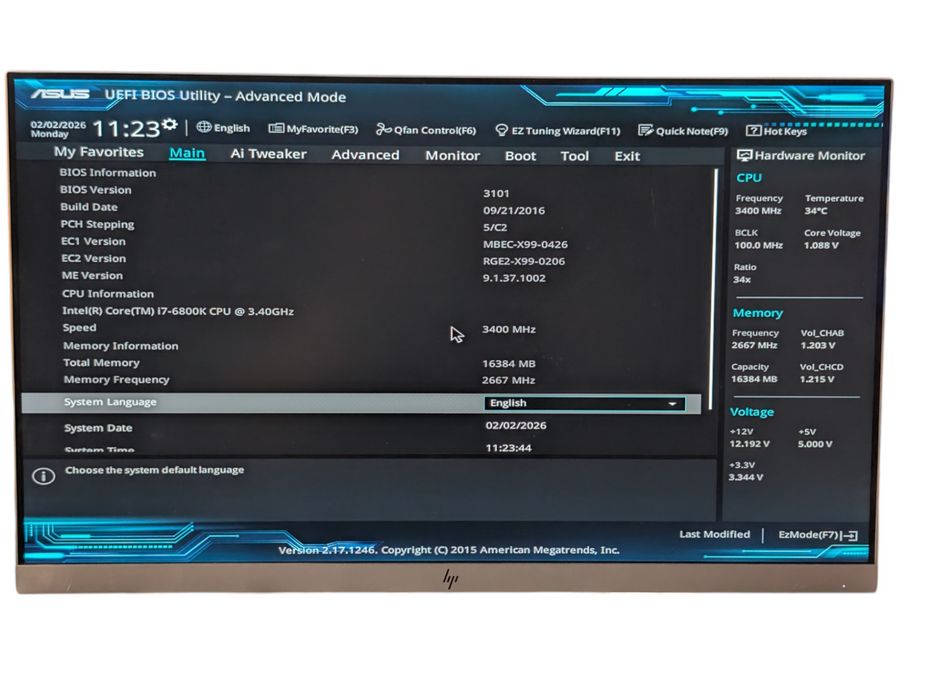Click the CPU Temperature reading 34°C
The height and width of the screenshot is (700, 930).
click(816, 211)
